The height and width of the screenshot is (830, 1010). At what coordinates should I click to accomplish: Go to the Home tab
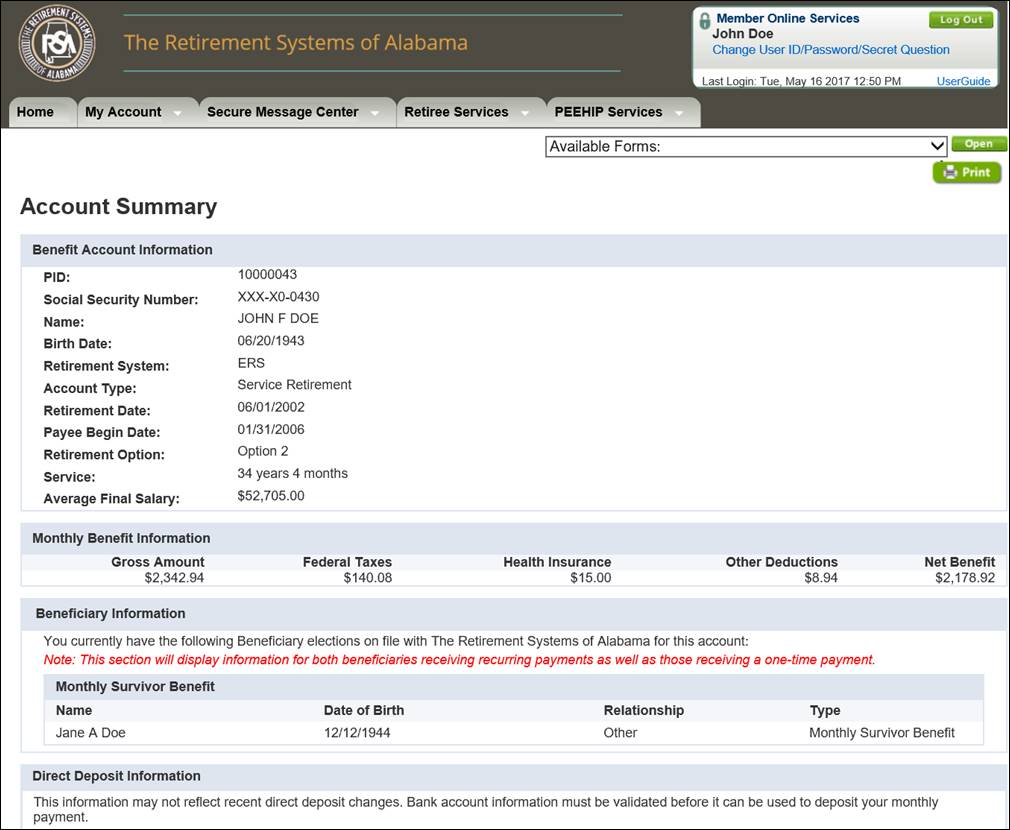[35, 112]
